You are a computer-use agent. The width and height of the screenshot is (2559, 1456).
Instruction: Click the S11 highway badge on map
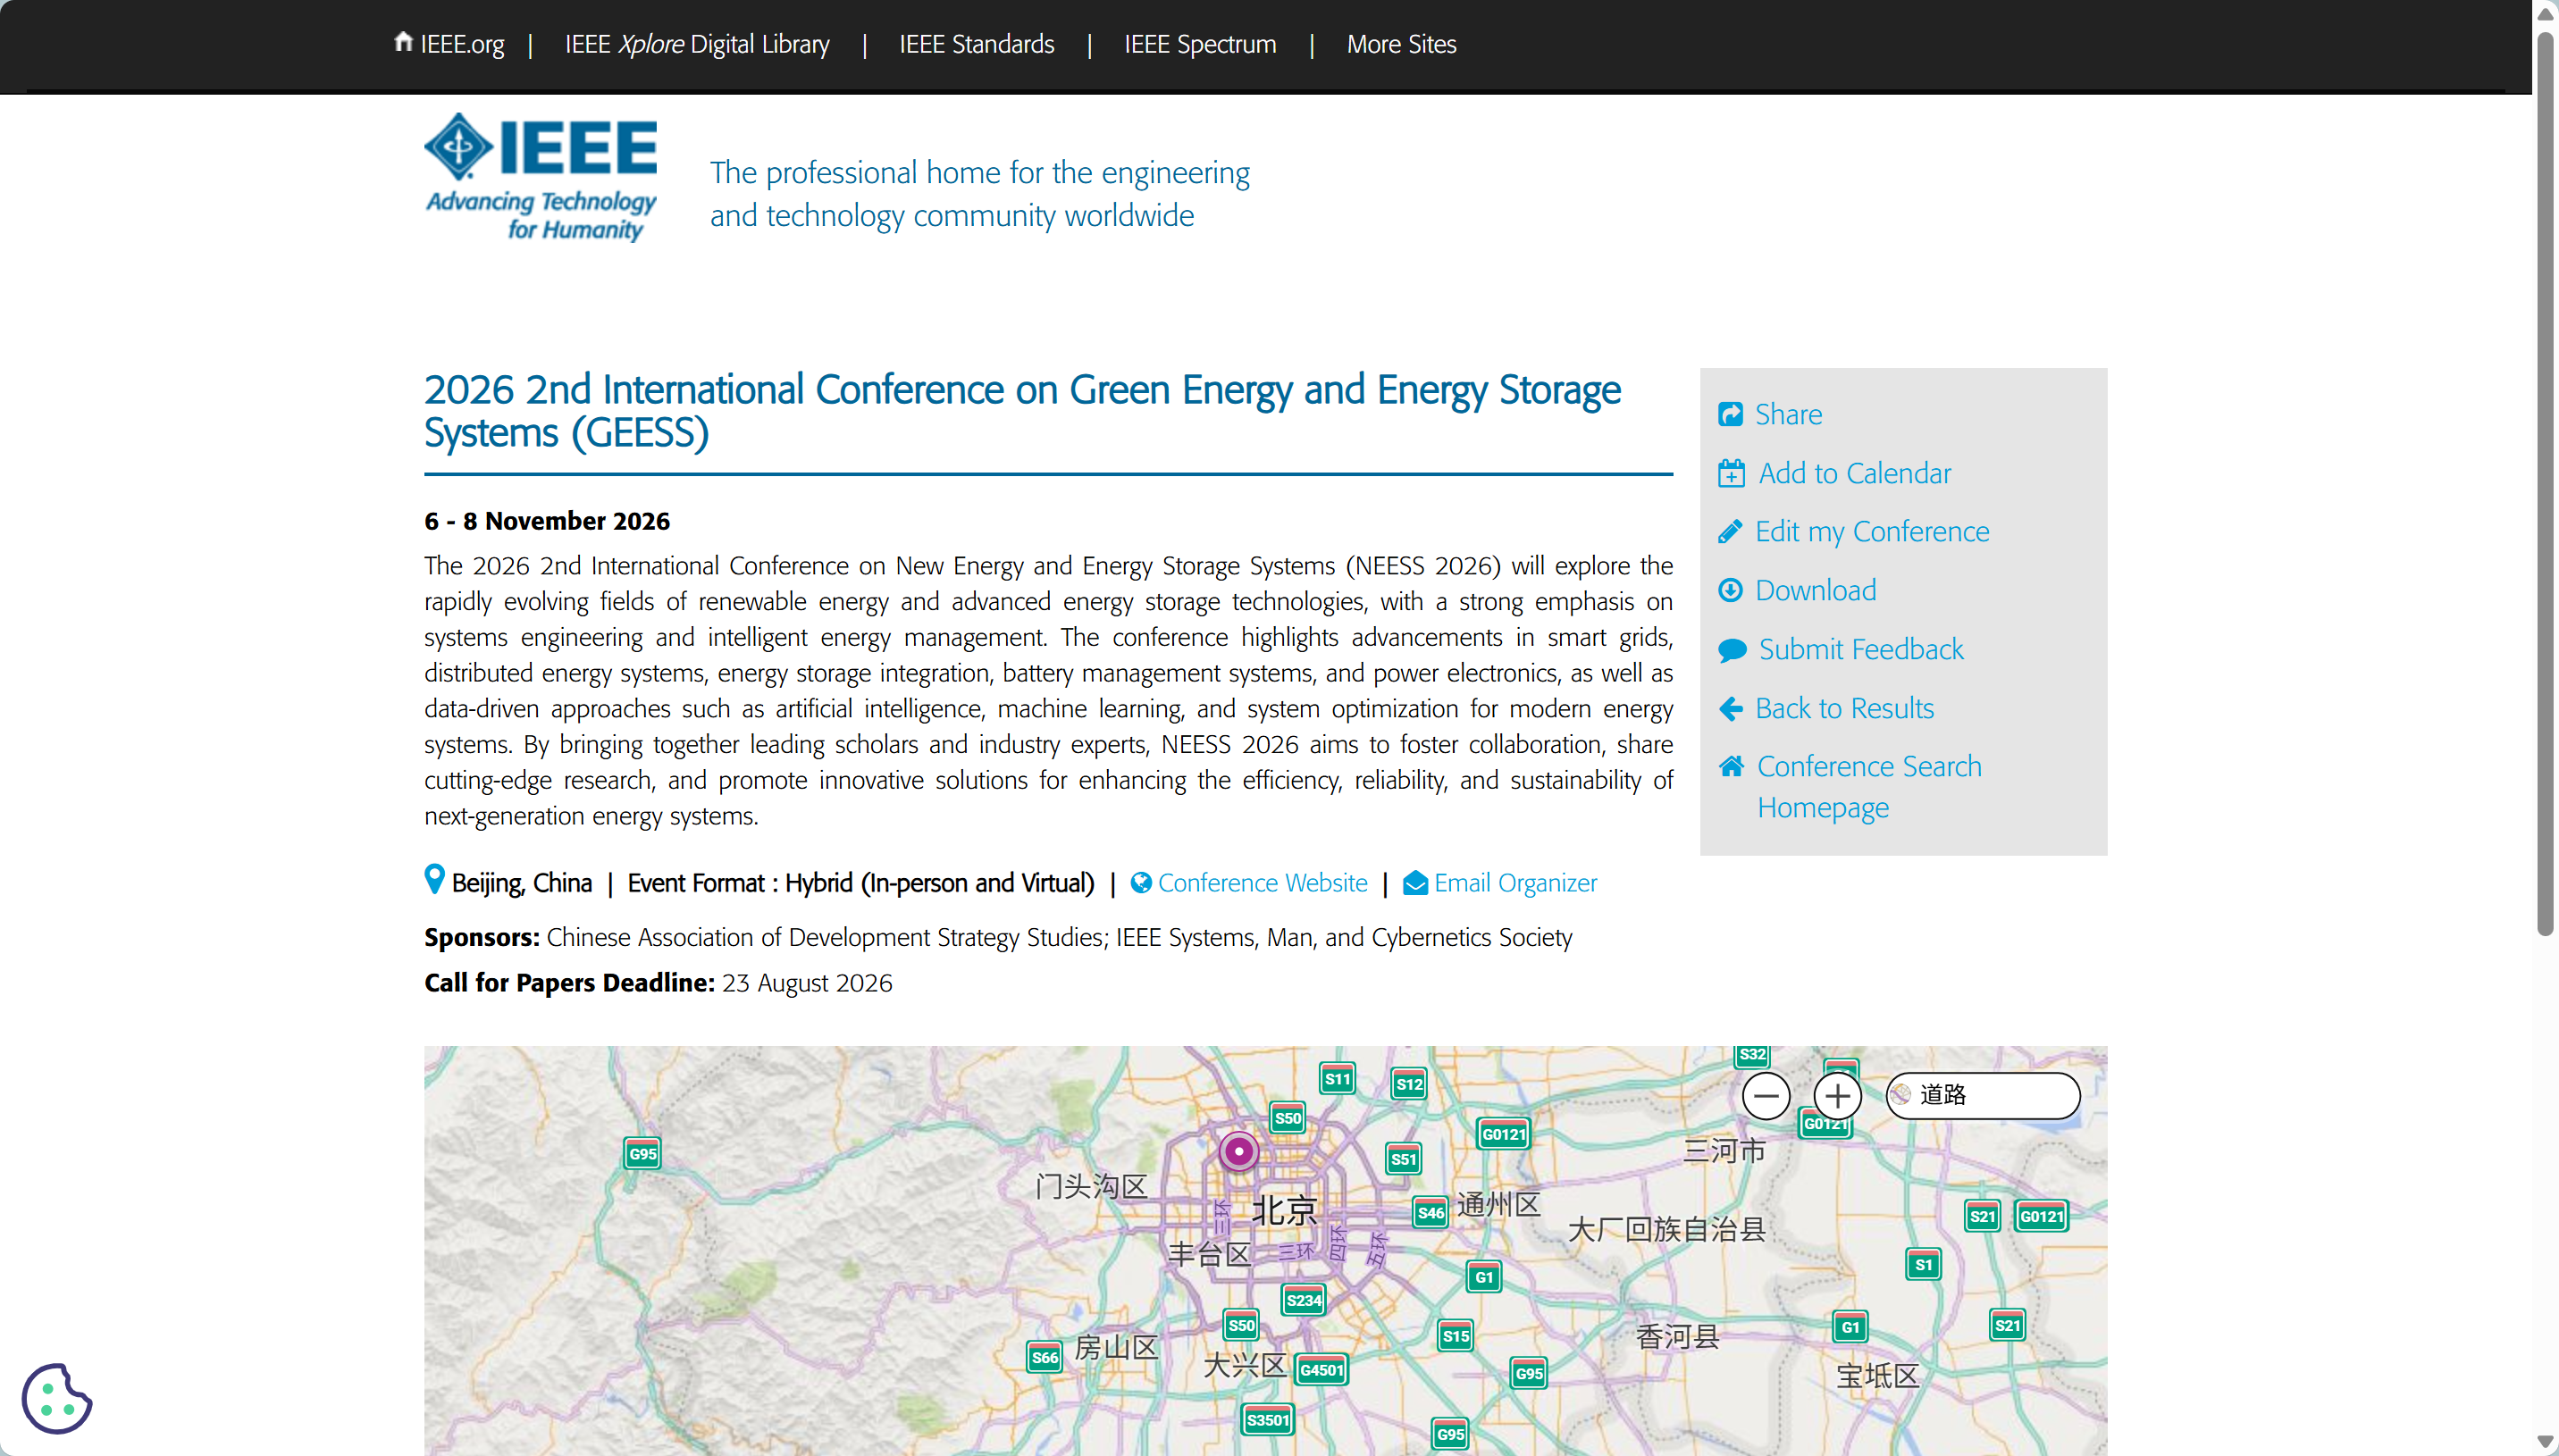1337,1078
